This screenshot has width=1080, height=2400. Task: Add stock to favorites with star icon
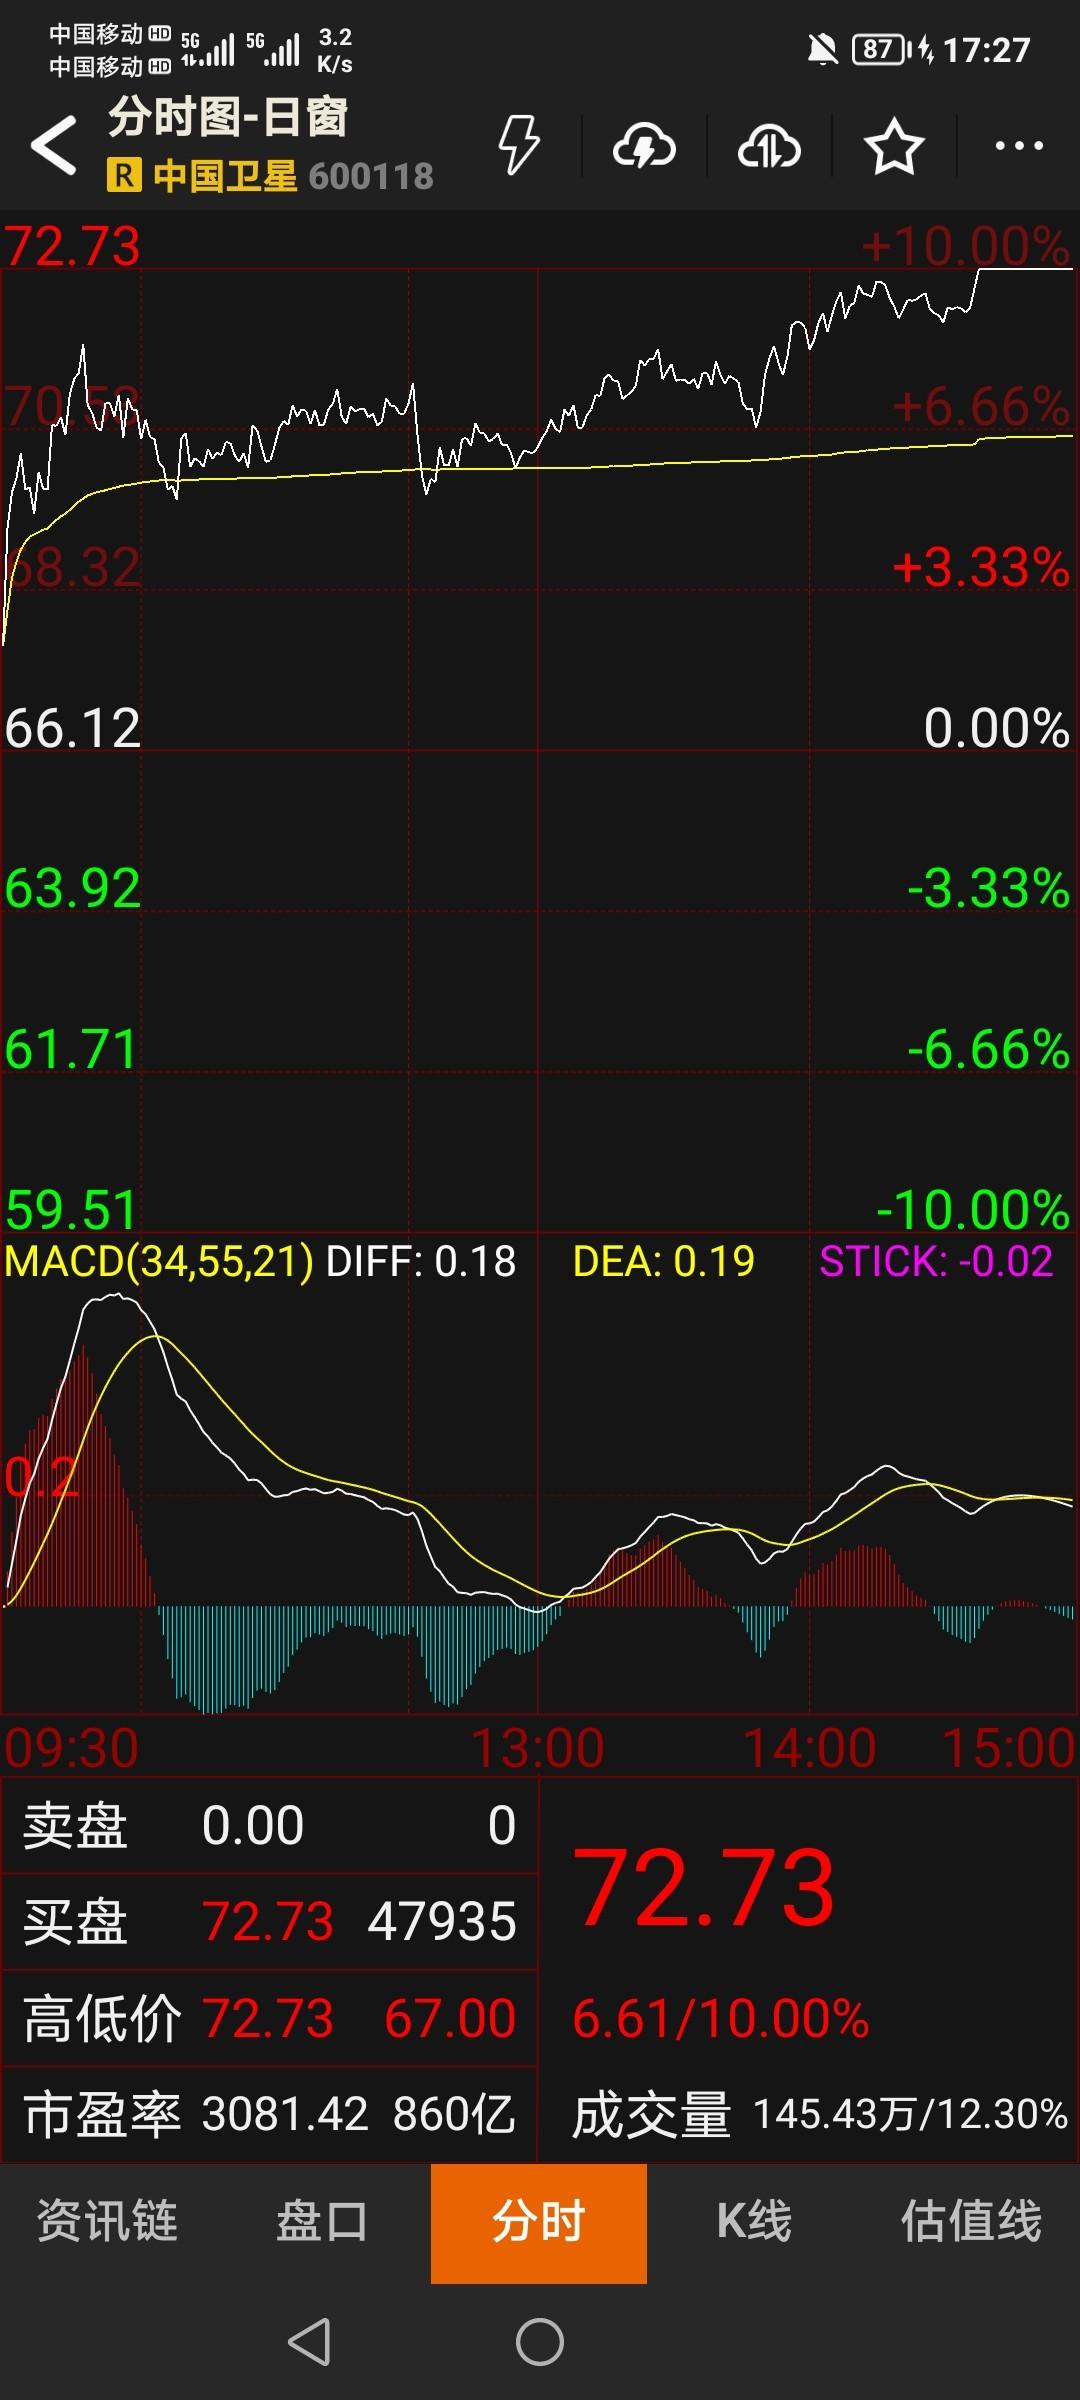coord(893,147)
